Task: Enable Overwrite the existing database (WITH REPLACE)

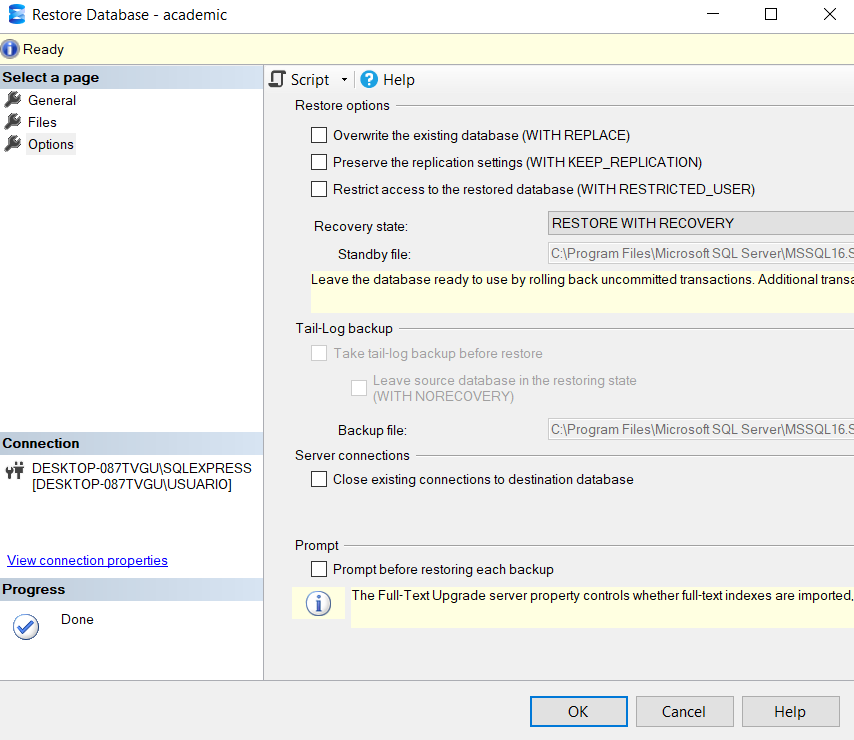Action: tap(319, 135)
